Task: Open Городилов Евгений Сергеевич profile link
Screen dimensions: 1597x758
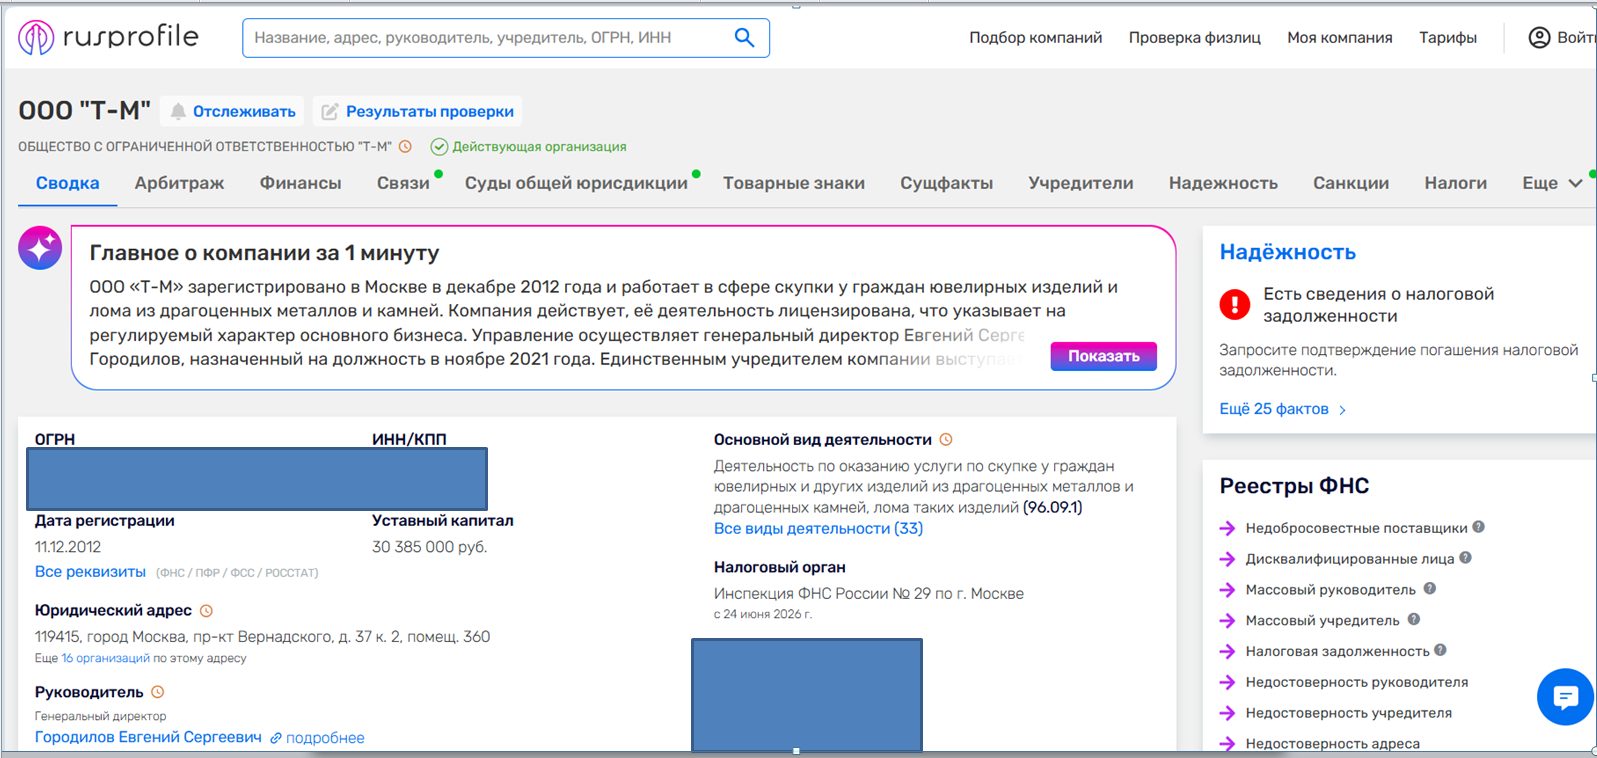Action: click(148, 737)
